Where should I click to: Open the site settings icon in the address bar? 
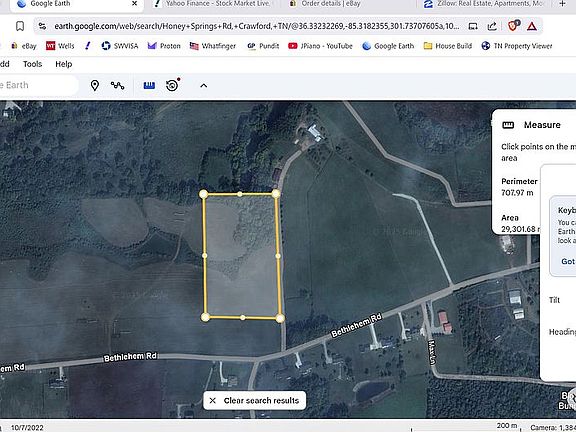click(43, 26)
